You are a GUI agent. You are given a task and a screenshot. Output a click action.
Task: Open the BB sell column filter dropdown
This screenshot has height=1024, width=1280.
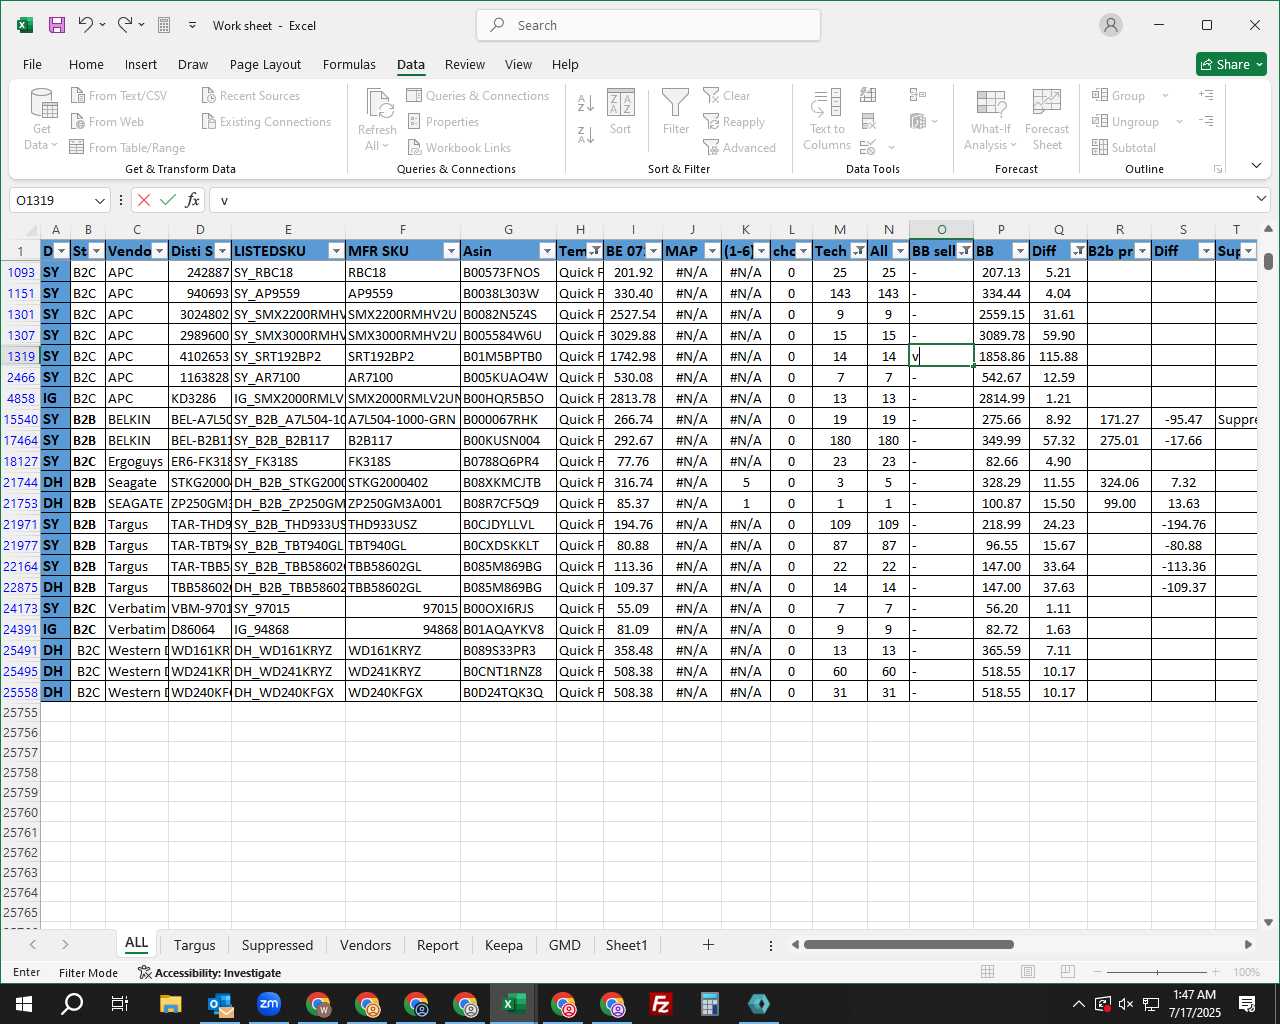[965, 251]
